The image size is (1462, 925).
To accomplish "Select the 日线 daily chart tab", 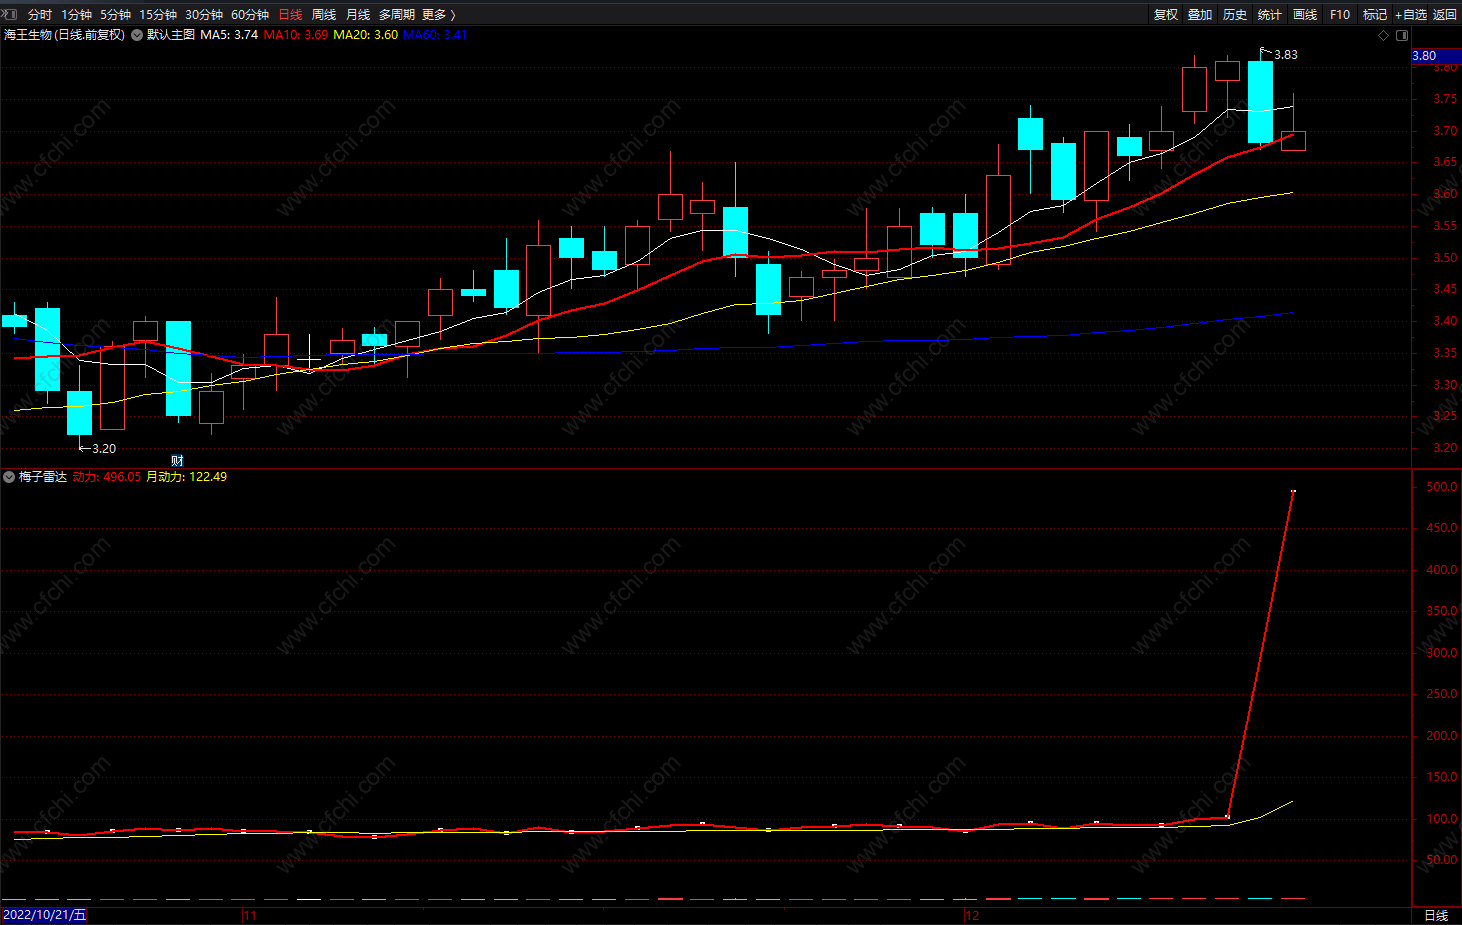I will (290, 15).
